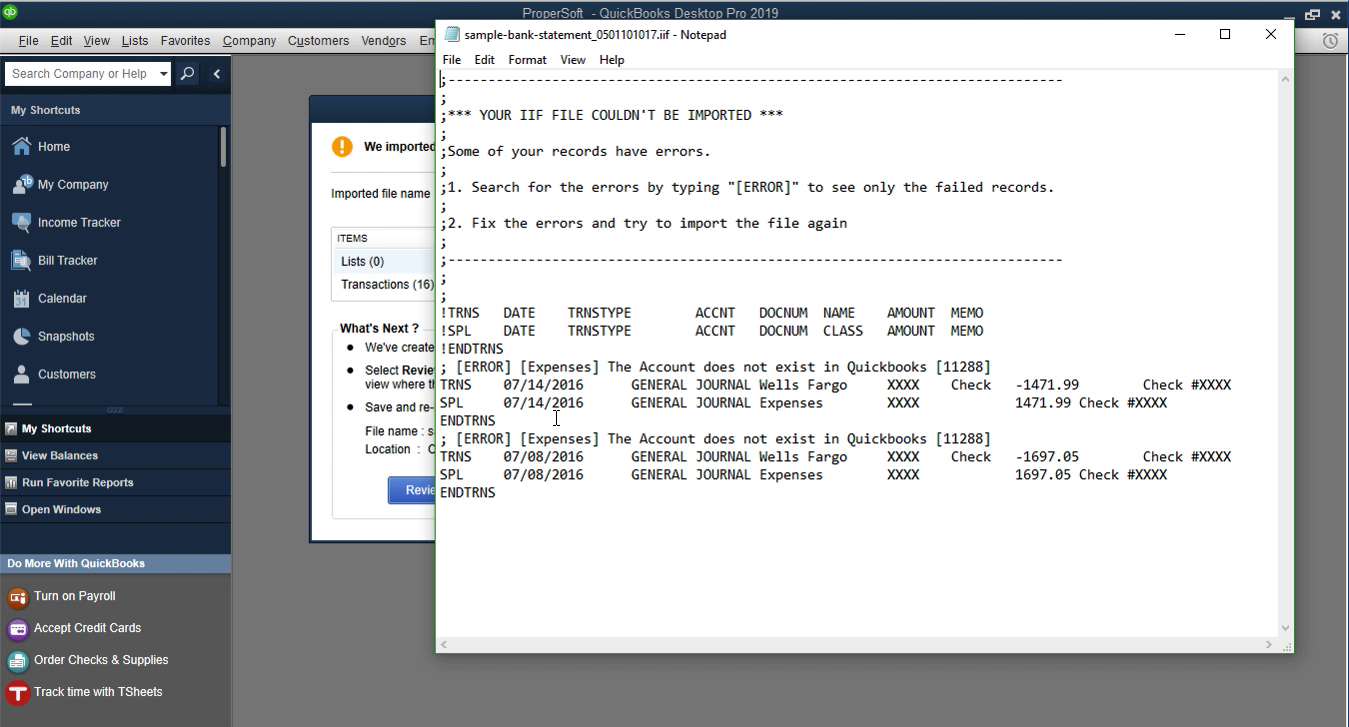
Task: Click Accept Credit Cards link
Action: pyautogui.click(x=87, y=628)
